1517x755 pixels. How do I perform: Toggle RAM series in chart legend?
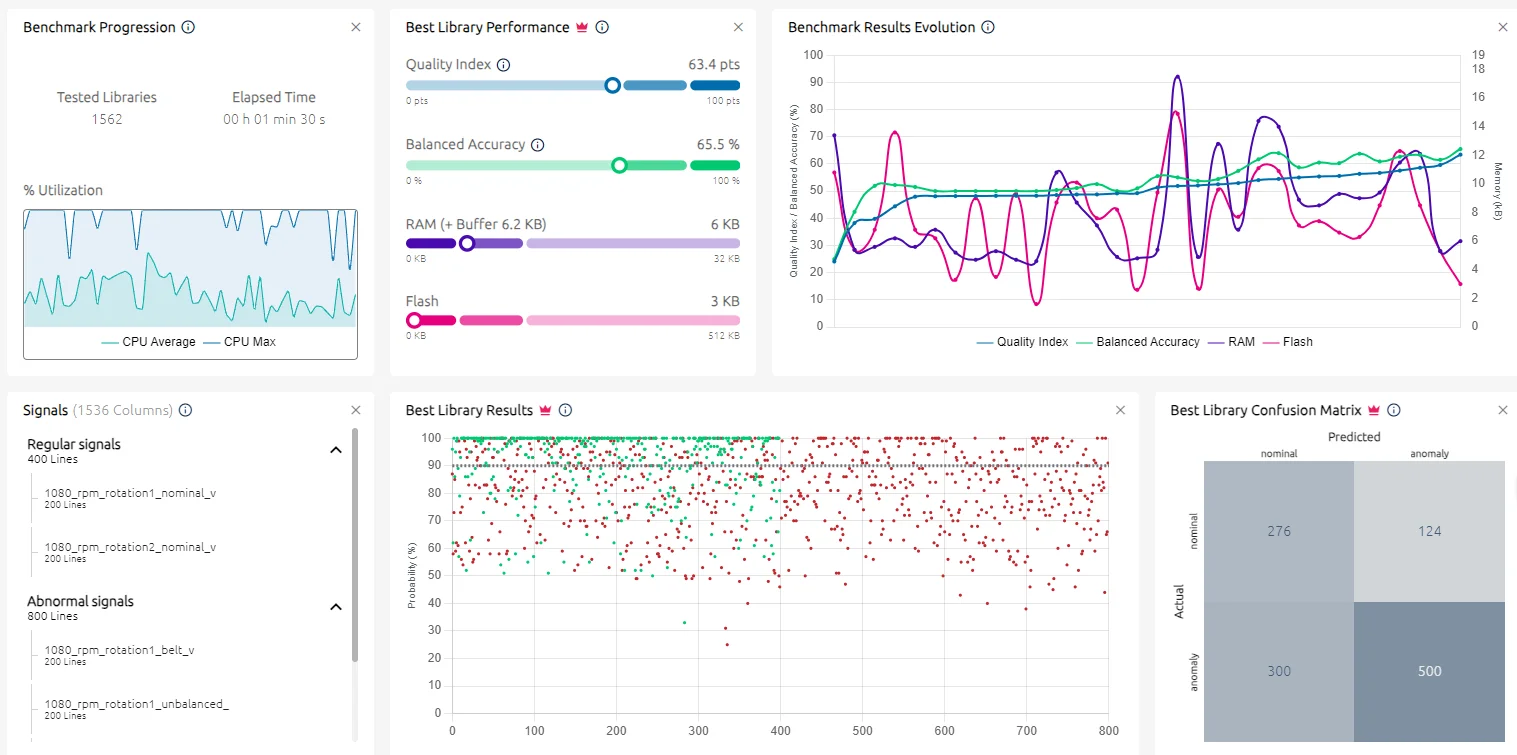1230,342
